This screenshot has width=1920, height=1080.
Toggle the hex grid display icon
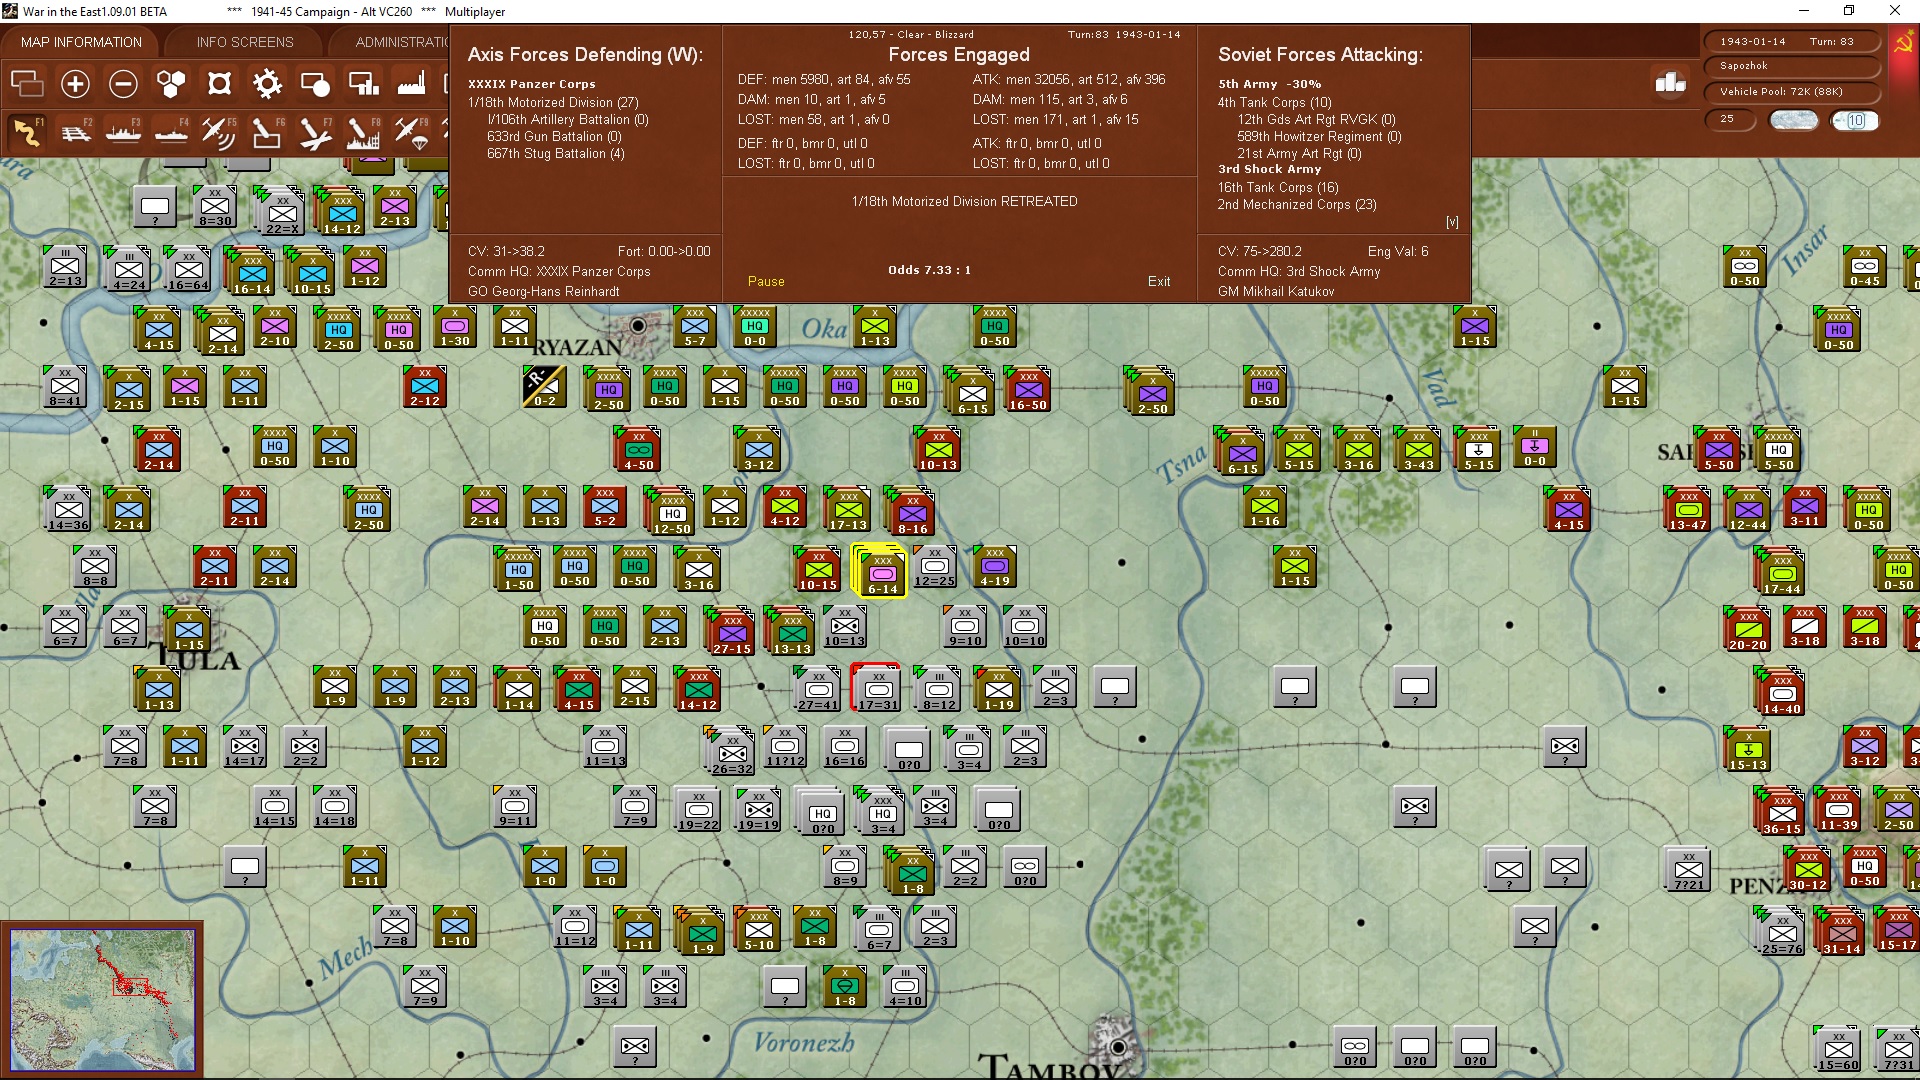point(171,84)
